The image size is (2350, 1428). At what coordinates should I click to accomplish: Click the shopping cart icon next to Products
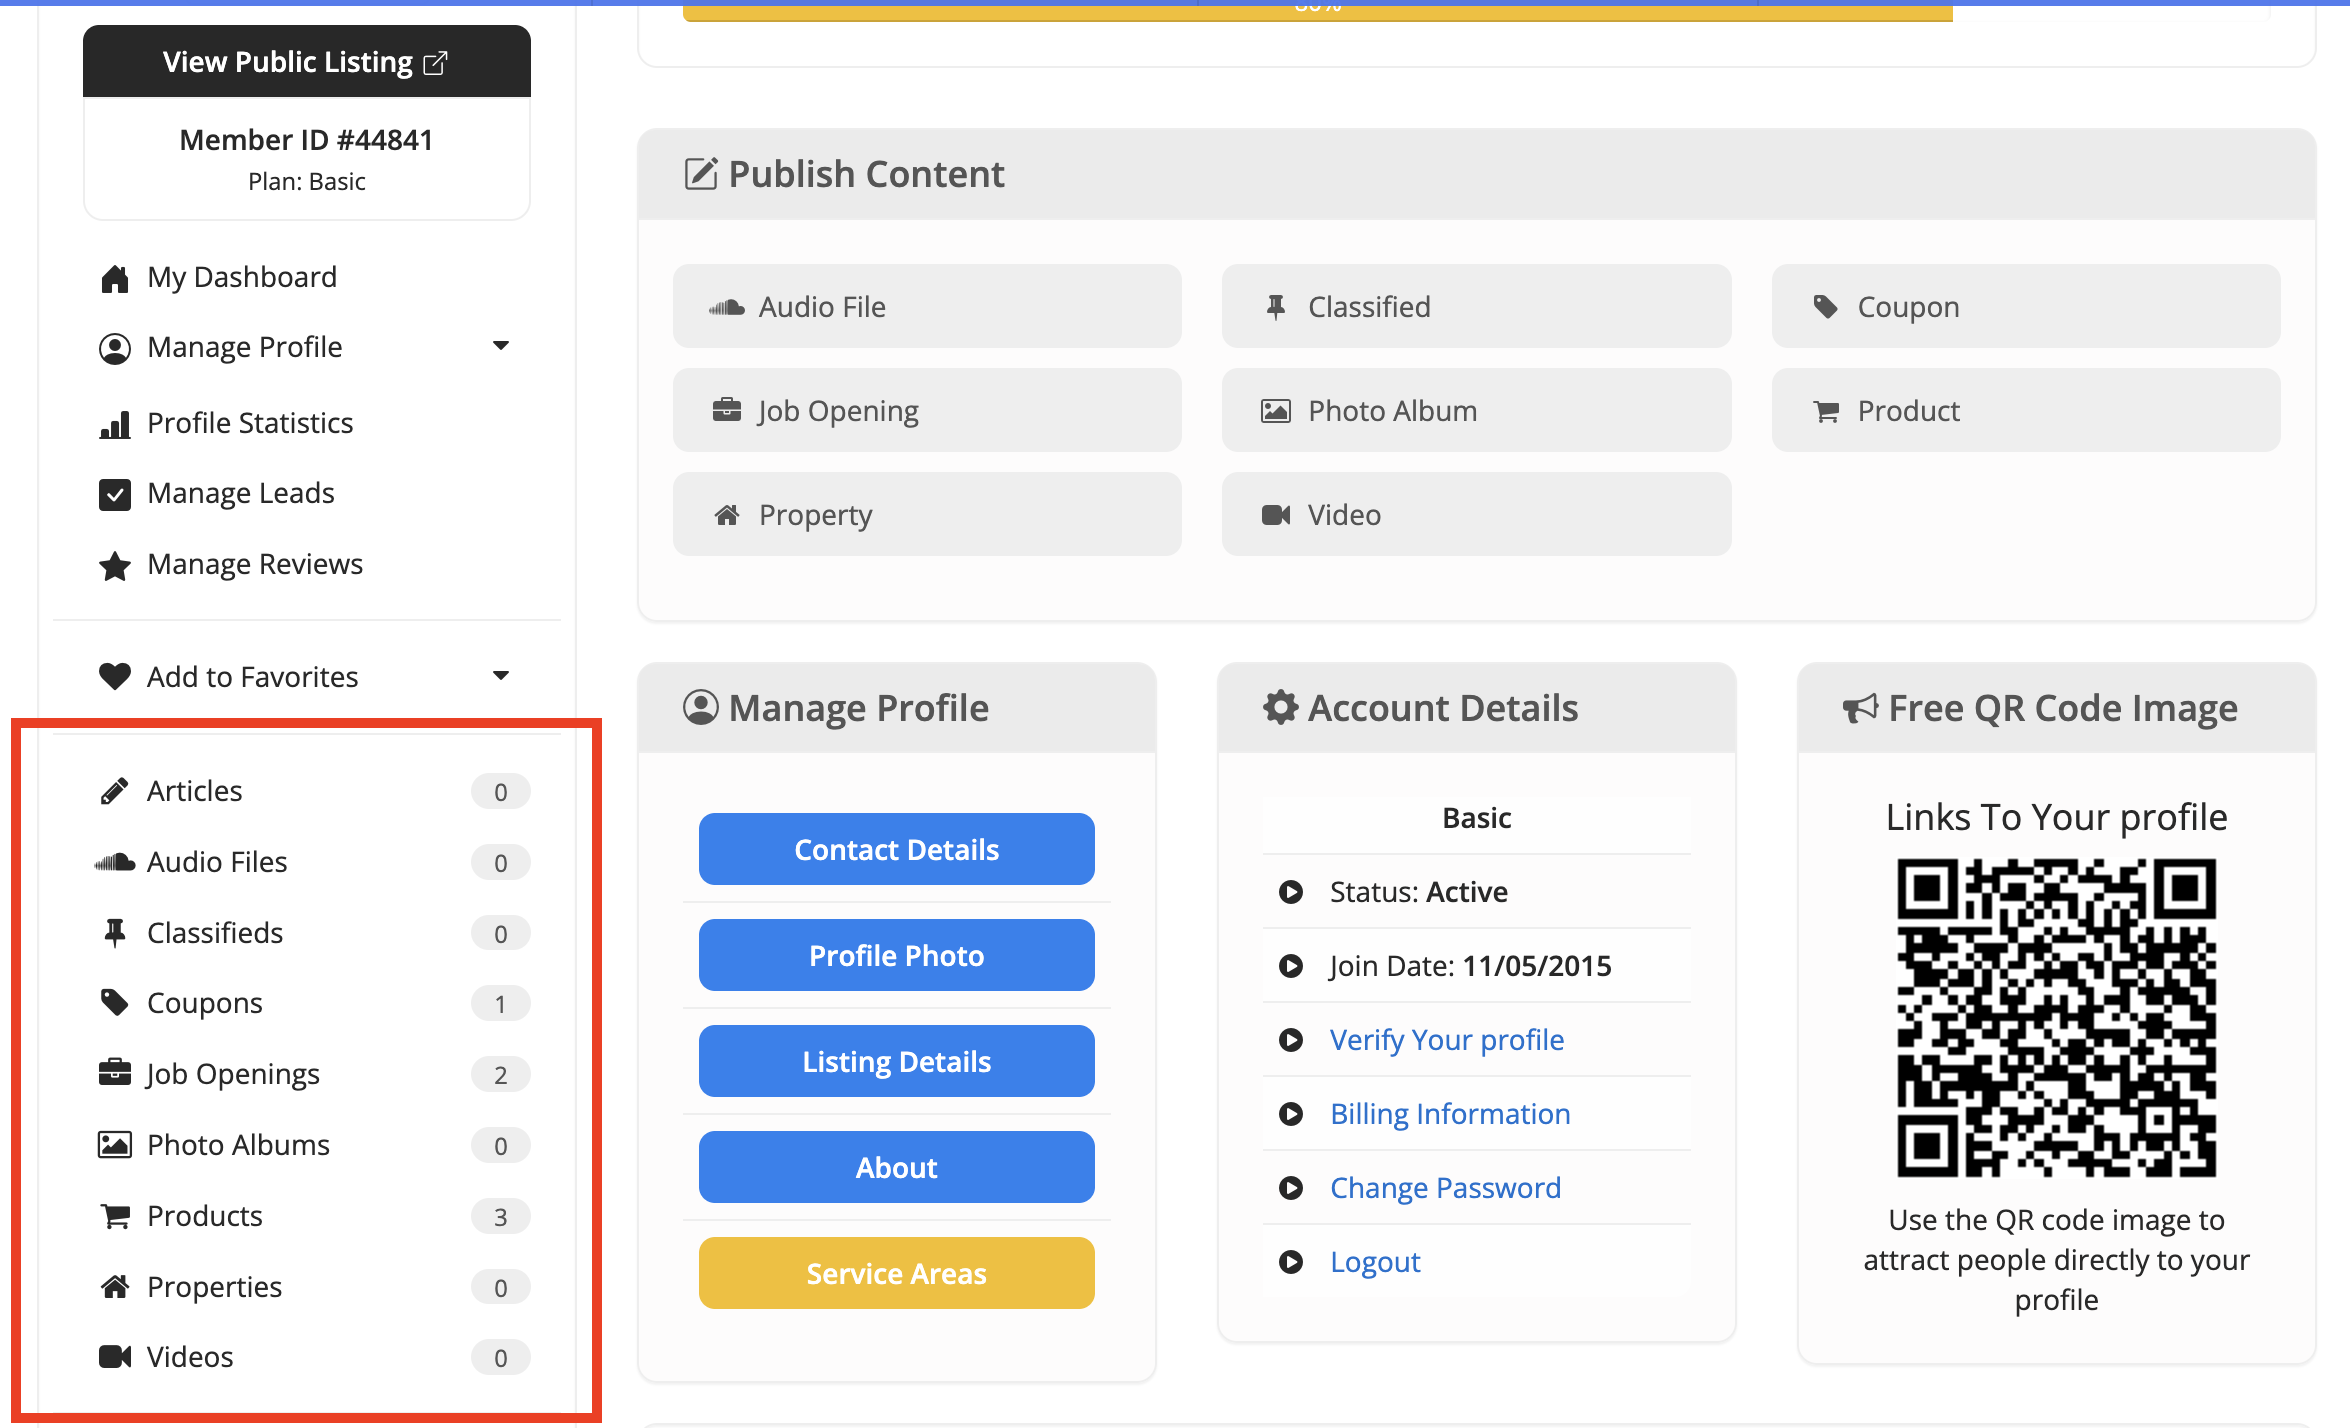coord(115,1216)
